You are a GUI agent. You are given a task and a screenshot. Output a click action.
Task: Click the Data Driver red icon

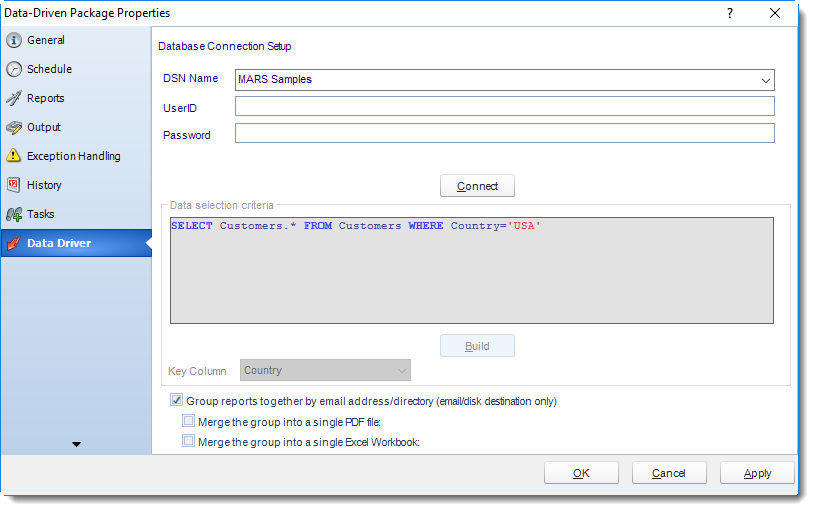tap(14, 243)
